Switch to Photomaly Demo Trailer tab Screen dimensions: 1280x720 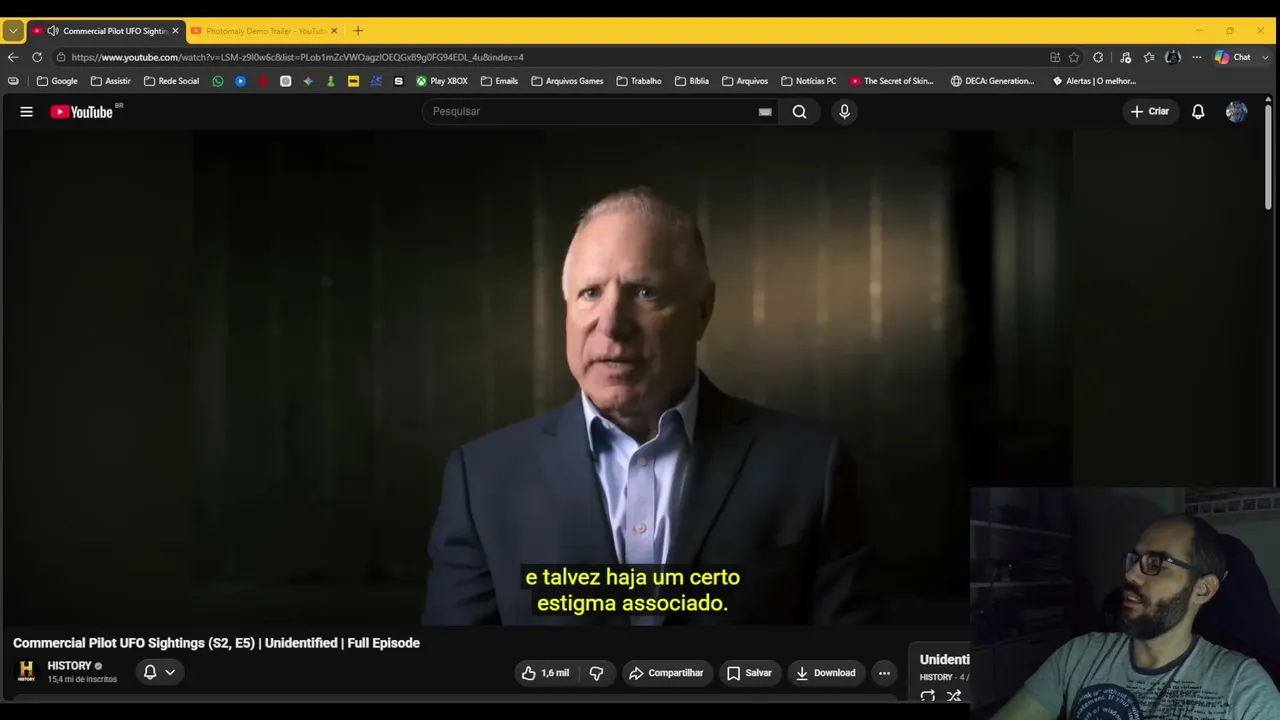click(264, 31)
